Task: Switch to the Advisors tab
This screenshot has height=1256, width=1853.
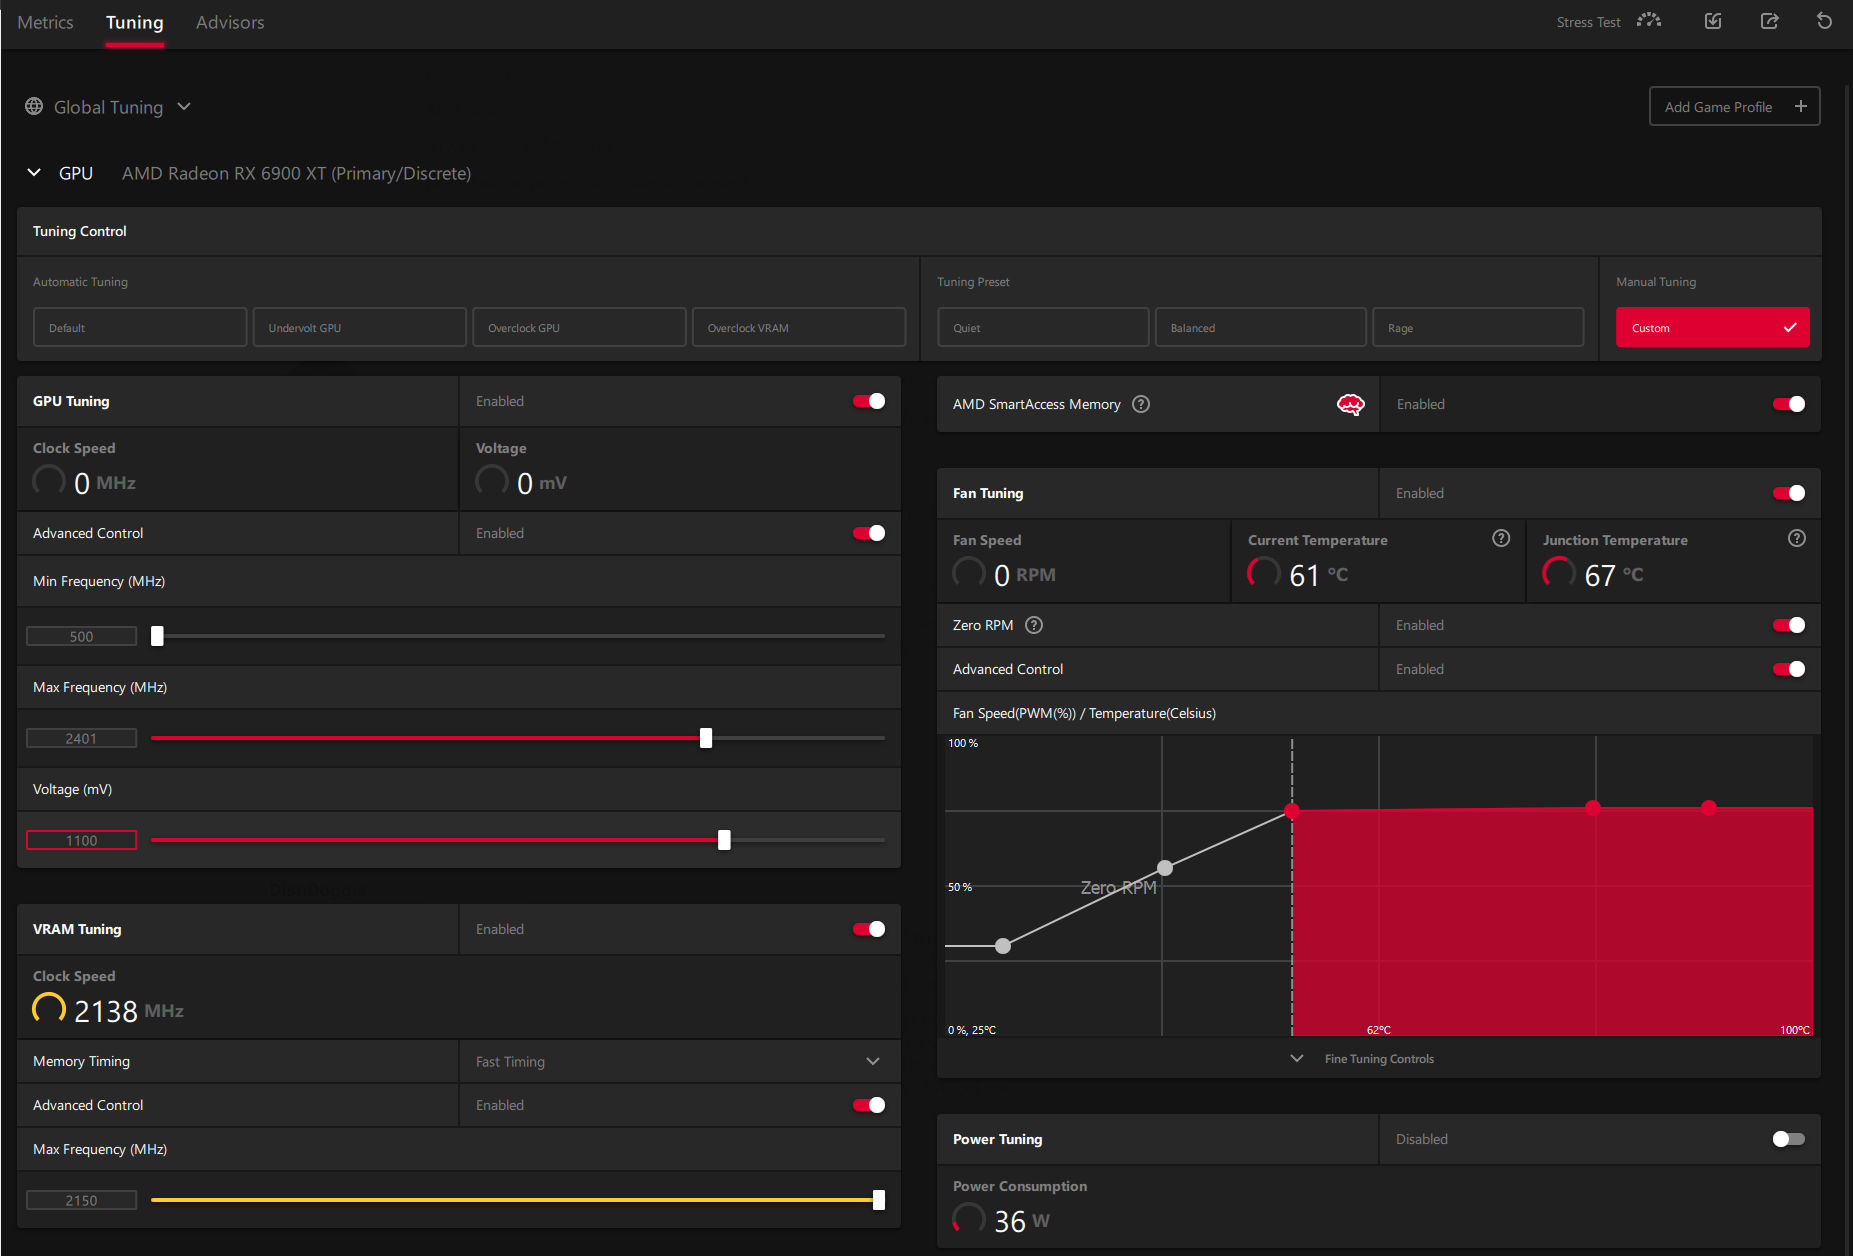Action: pos(230,22)
